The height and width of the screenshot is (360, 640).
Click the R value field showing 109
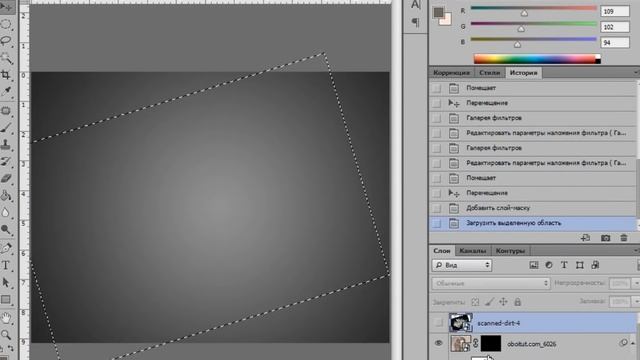(x=615, y=11)
